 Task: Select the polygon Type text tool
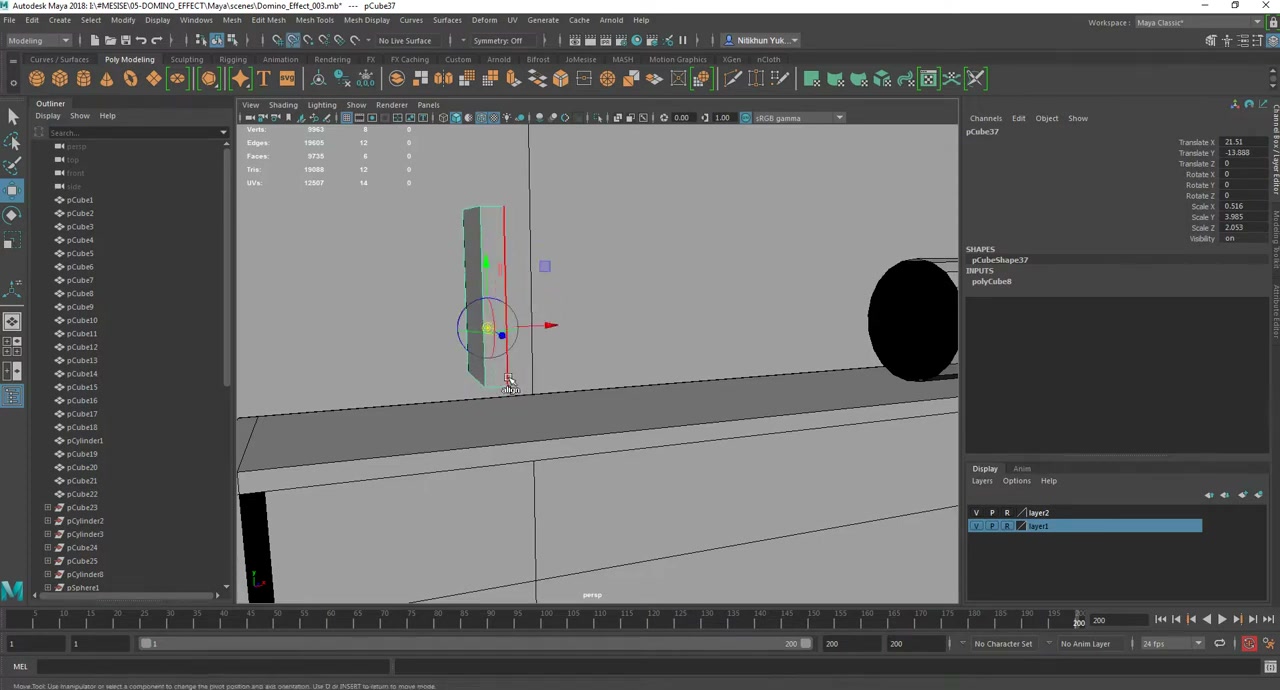point(264,79)
